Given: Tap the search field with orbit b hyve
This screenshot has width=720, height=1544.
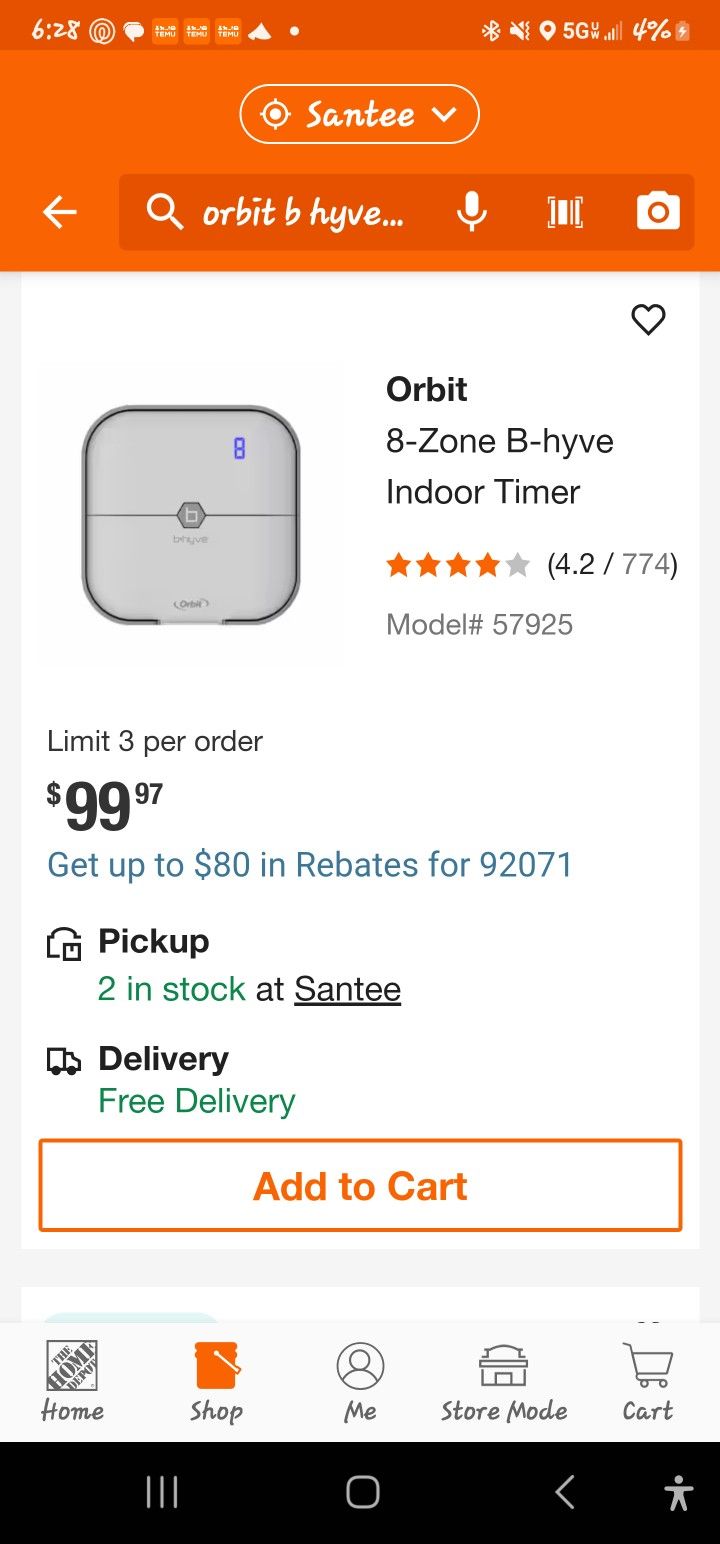Looking at the screenshot, I should [305, 212].
